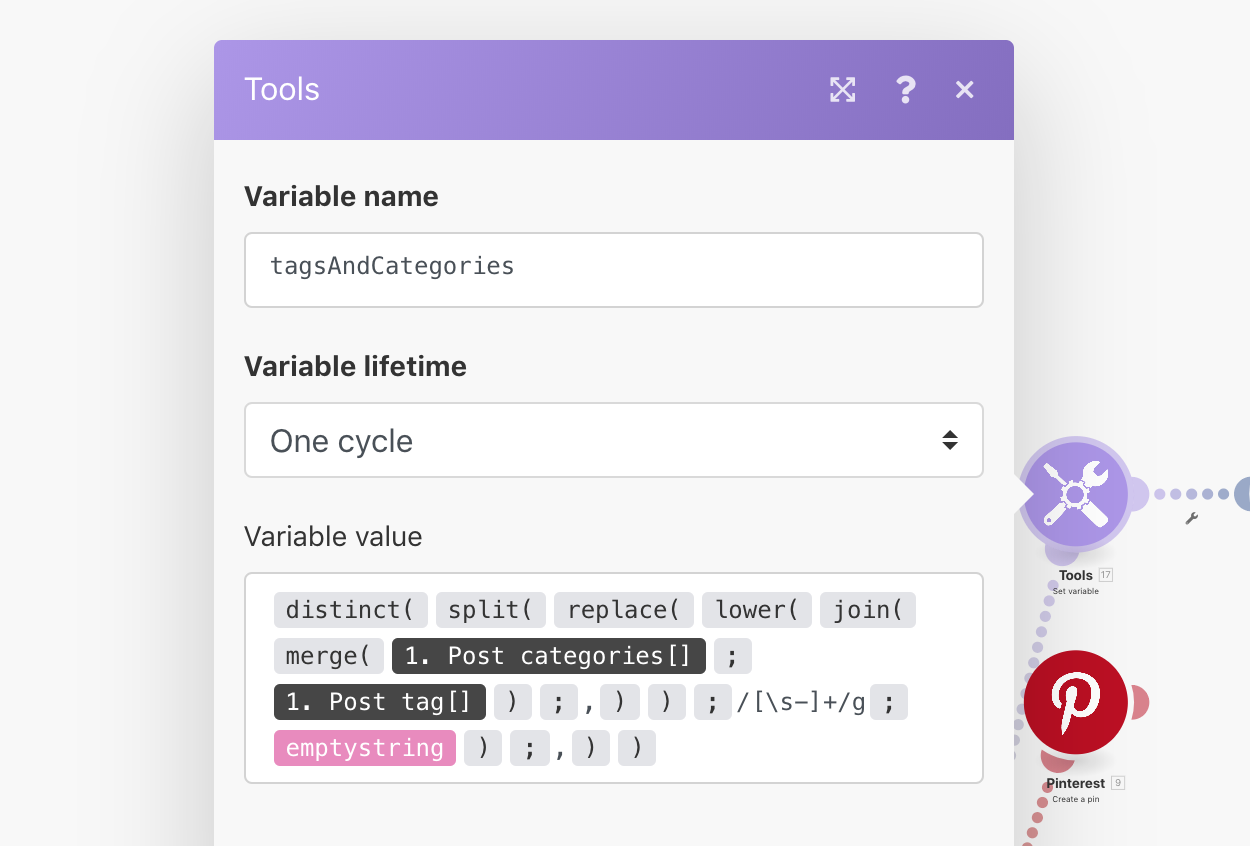Click the '1. Post tag[]' variable pill
The image size is (1250, 846).
click(379, 702)
